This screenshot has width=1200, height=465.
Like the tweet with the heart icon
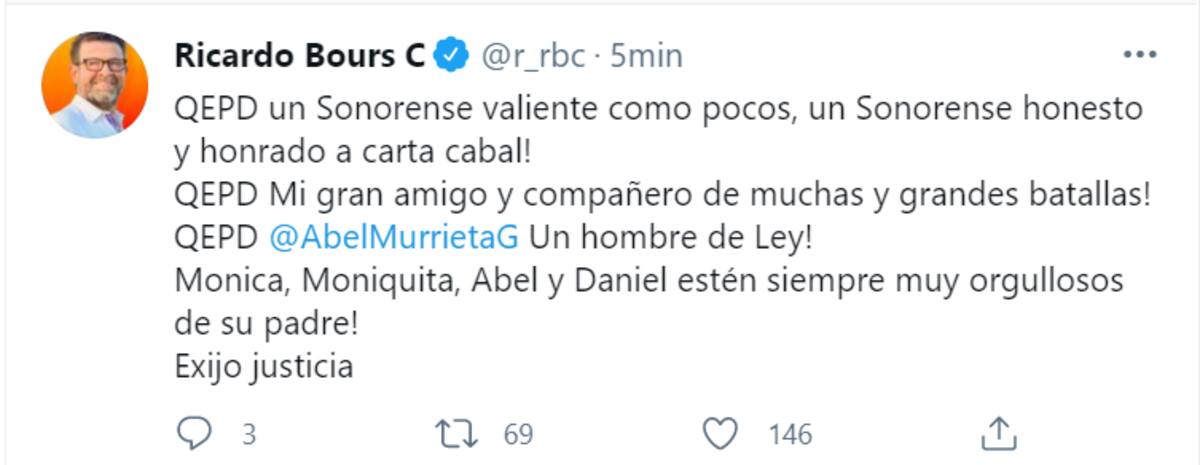720,434
